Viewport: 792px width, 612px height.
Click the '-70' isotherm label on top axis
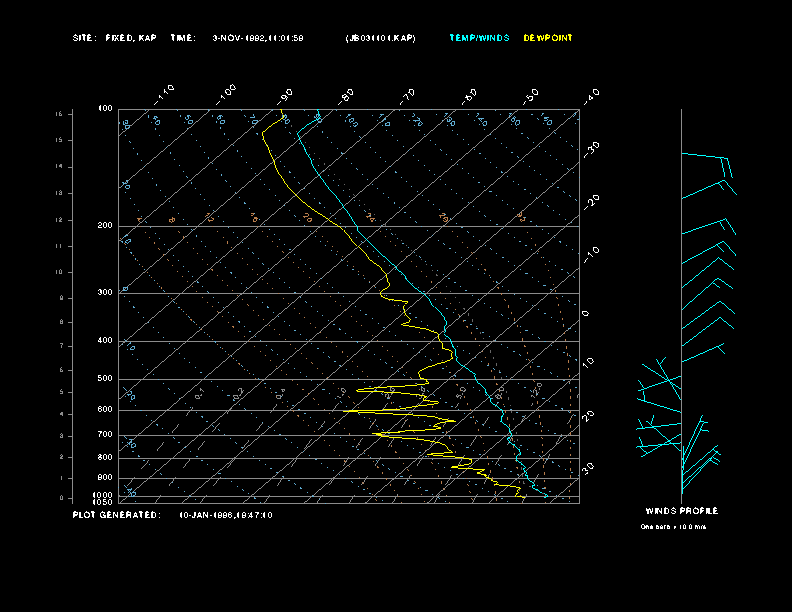[408, 96]
